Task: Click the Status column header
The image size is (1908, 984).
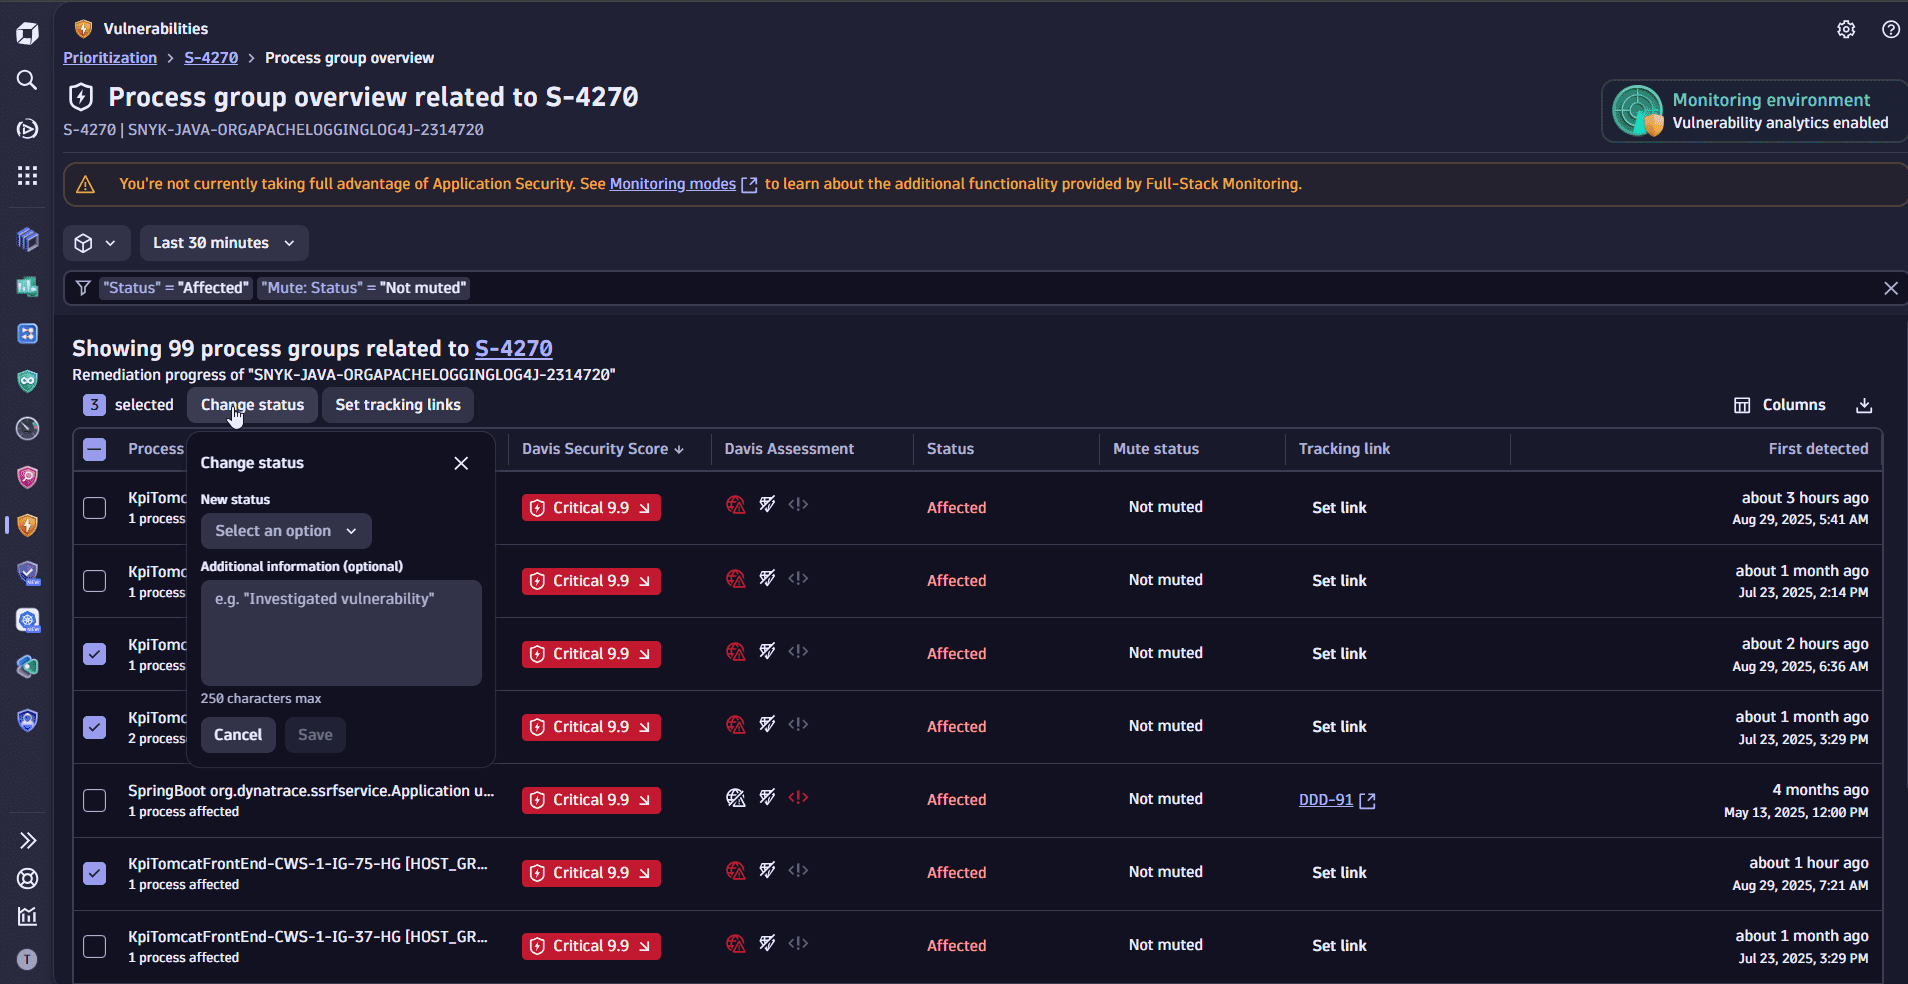Action: (x=950, y=449)
